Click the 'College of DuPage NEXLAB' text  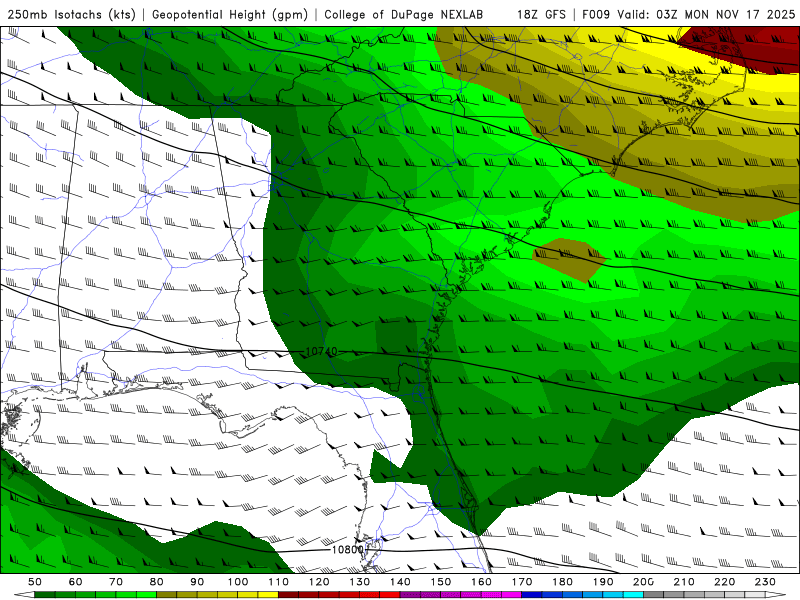(404, 15)
